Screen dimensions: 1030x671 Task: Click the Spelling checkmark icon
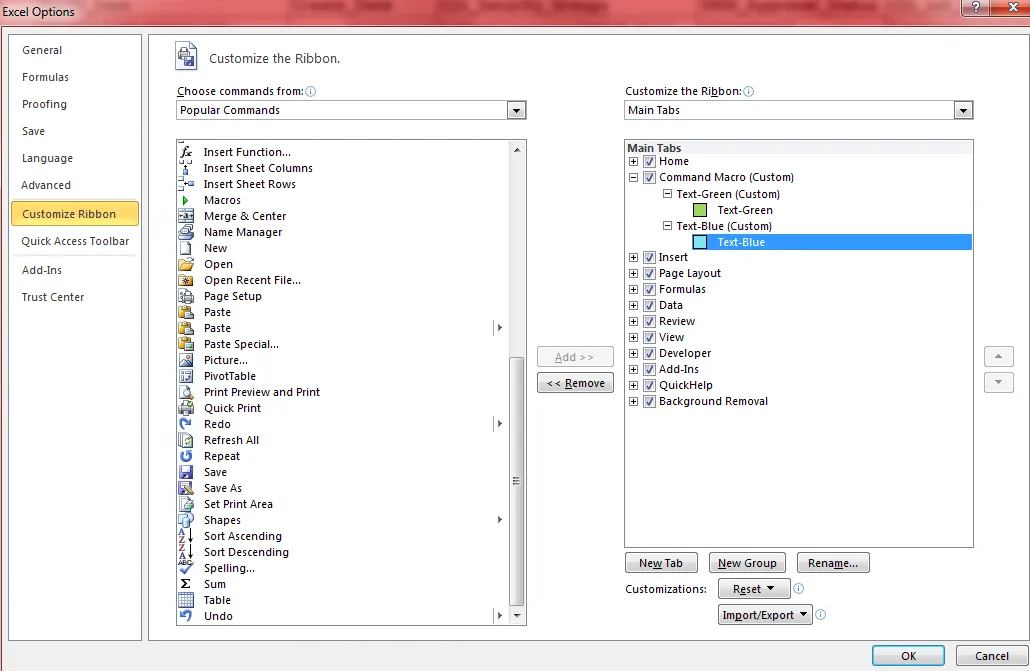click(187, 568)
